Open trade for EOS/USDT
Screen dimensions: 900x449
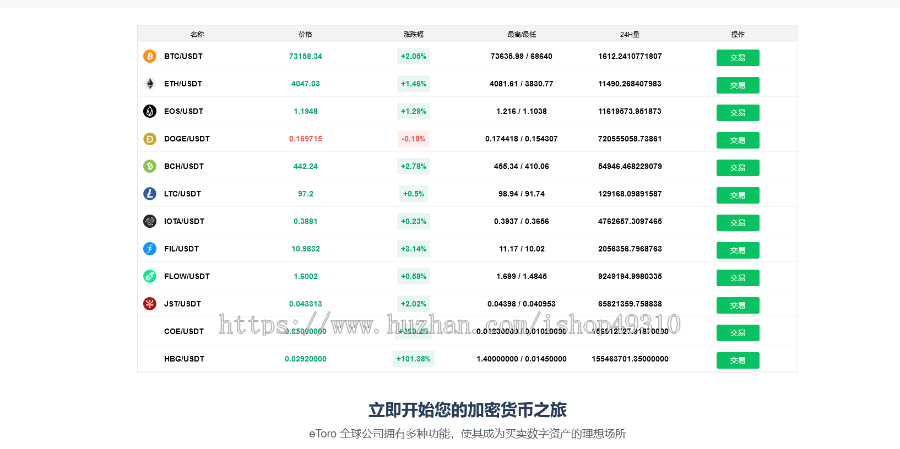[x=738, y=113]
